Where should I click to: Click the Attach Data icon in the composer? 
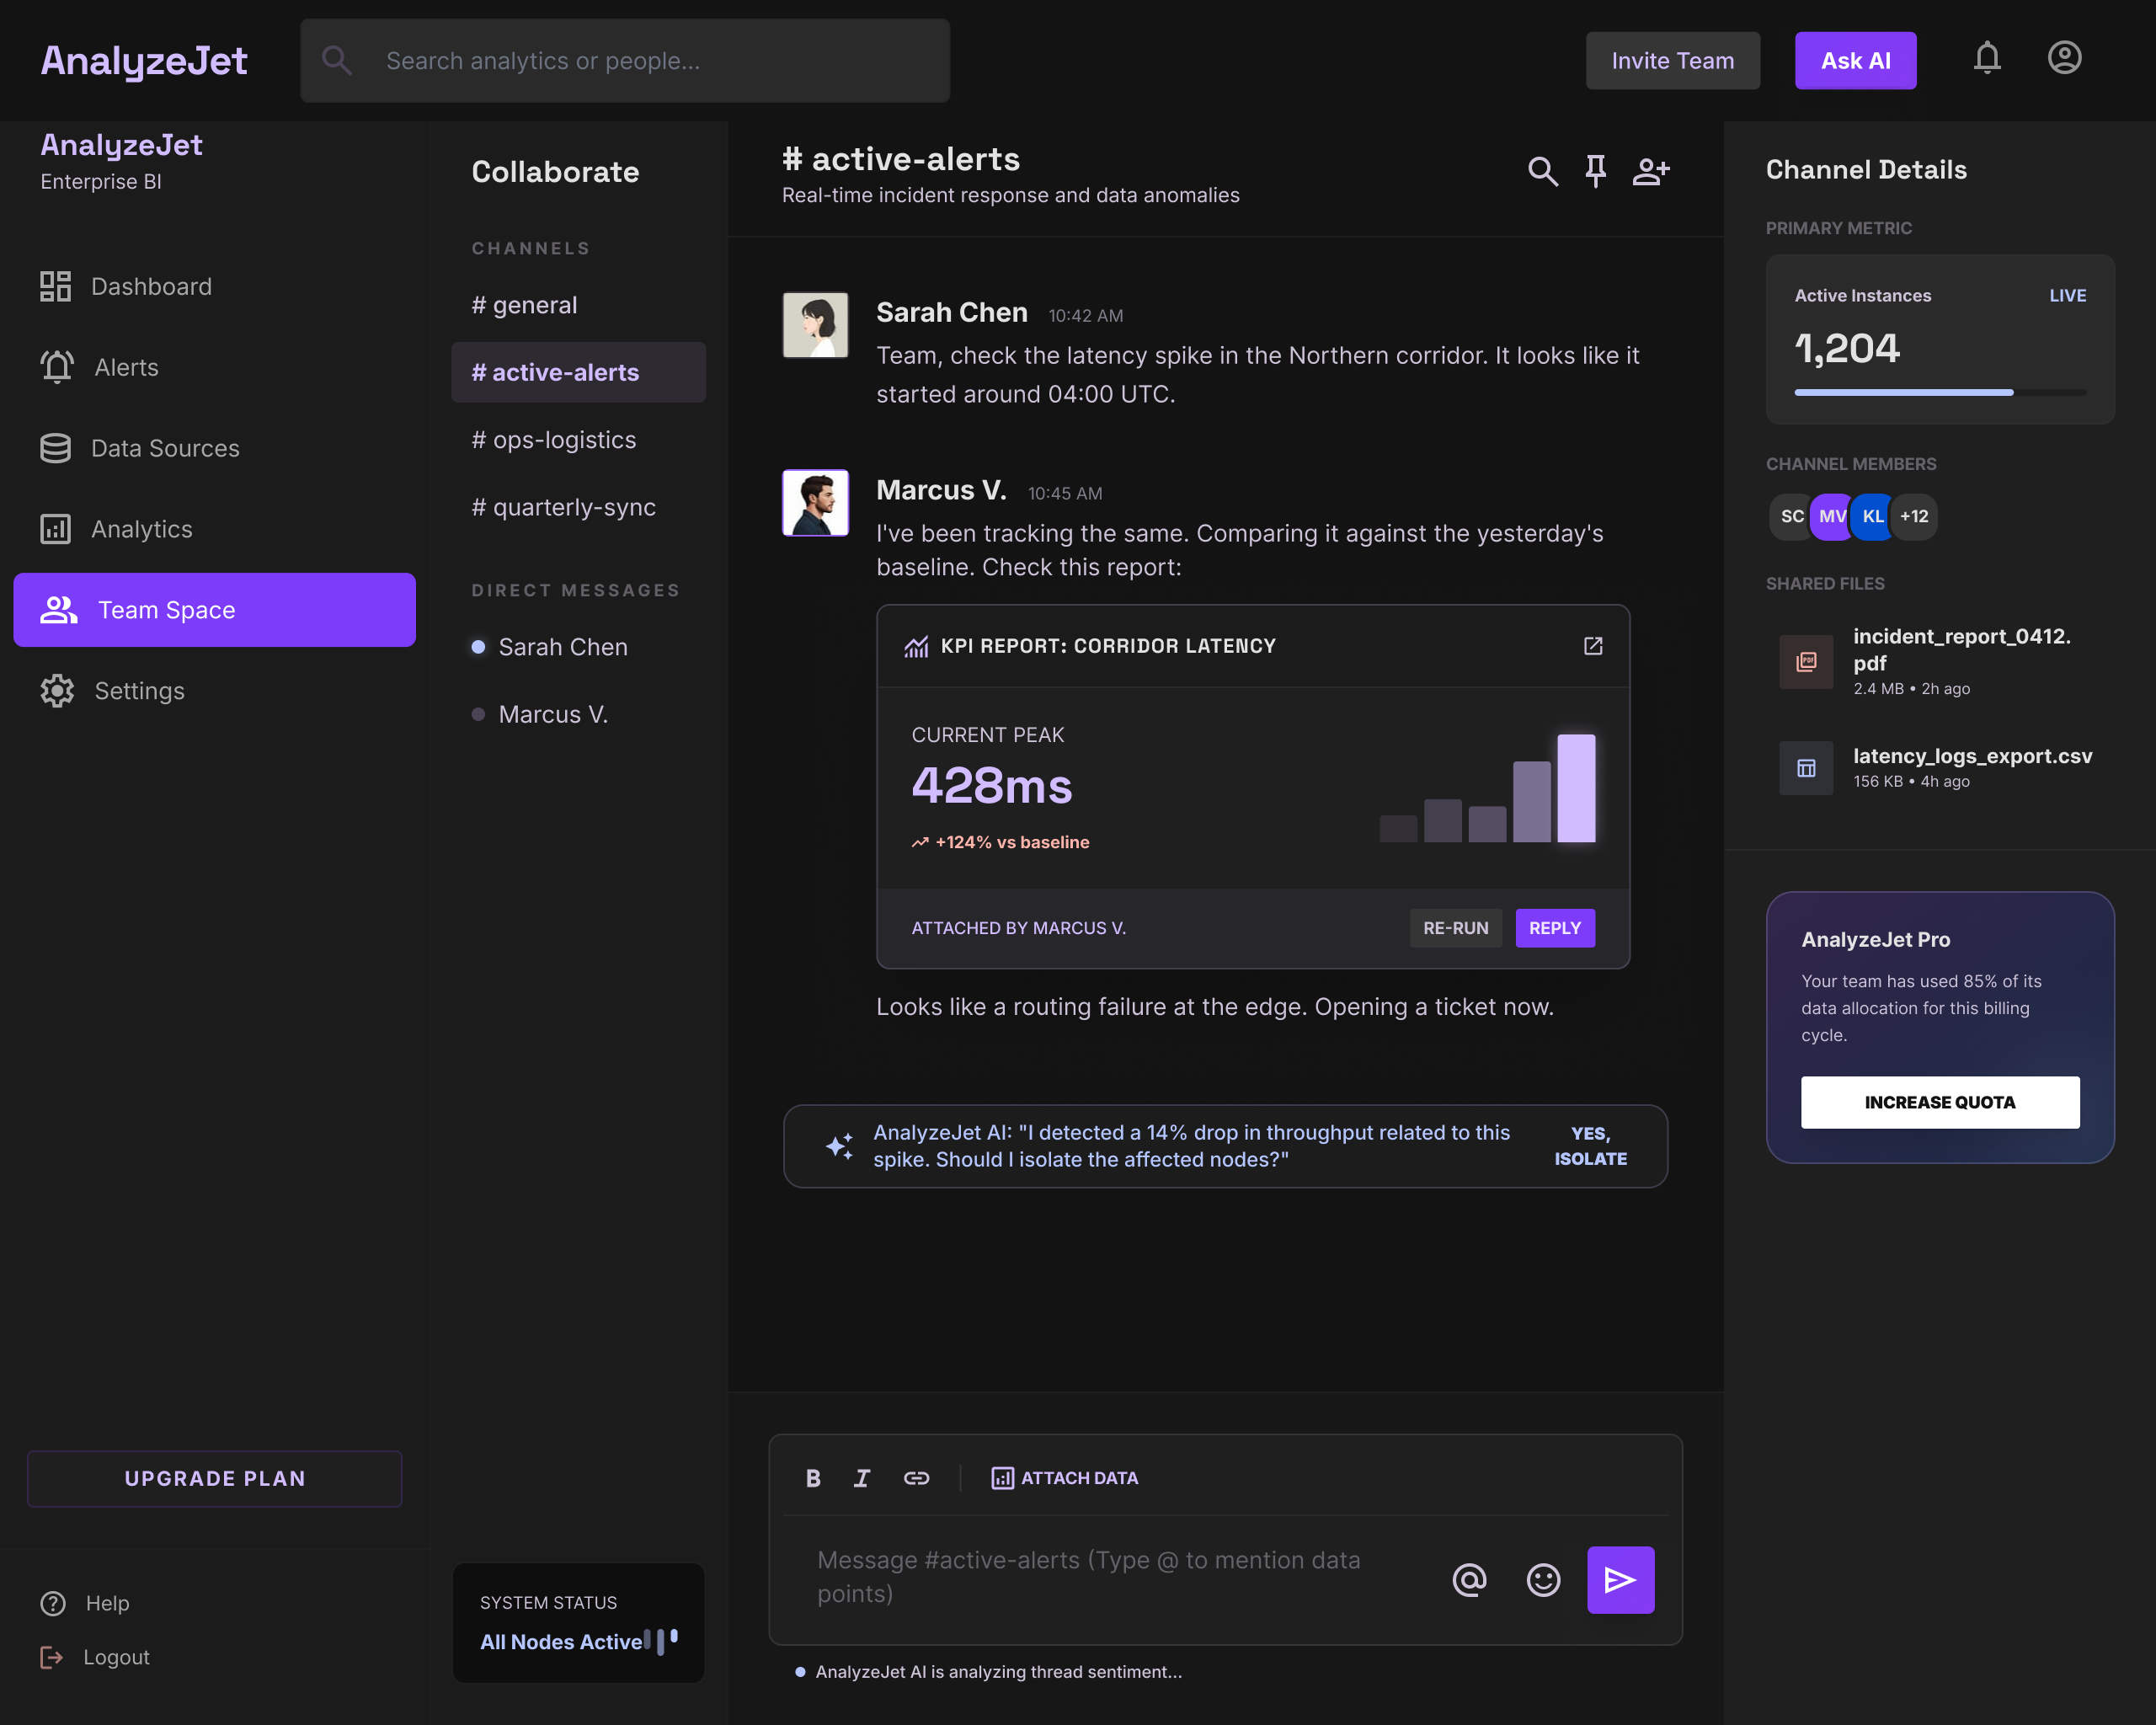(1001, 1477)
